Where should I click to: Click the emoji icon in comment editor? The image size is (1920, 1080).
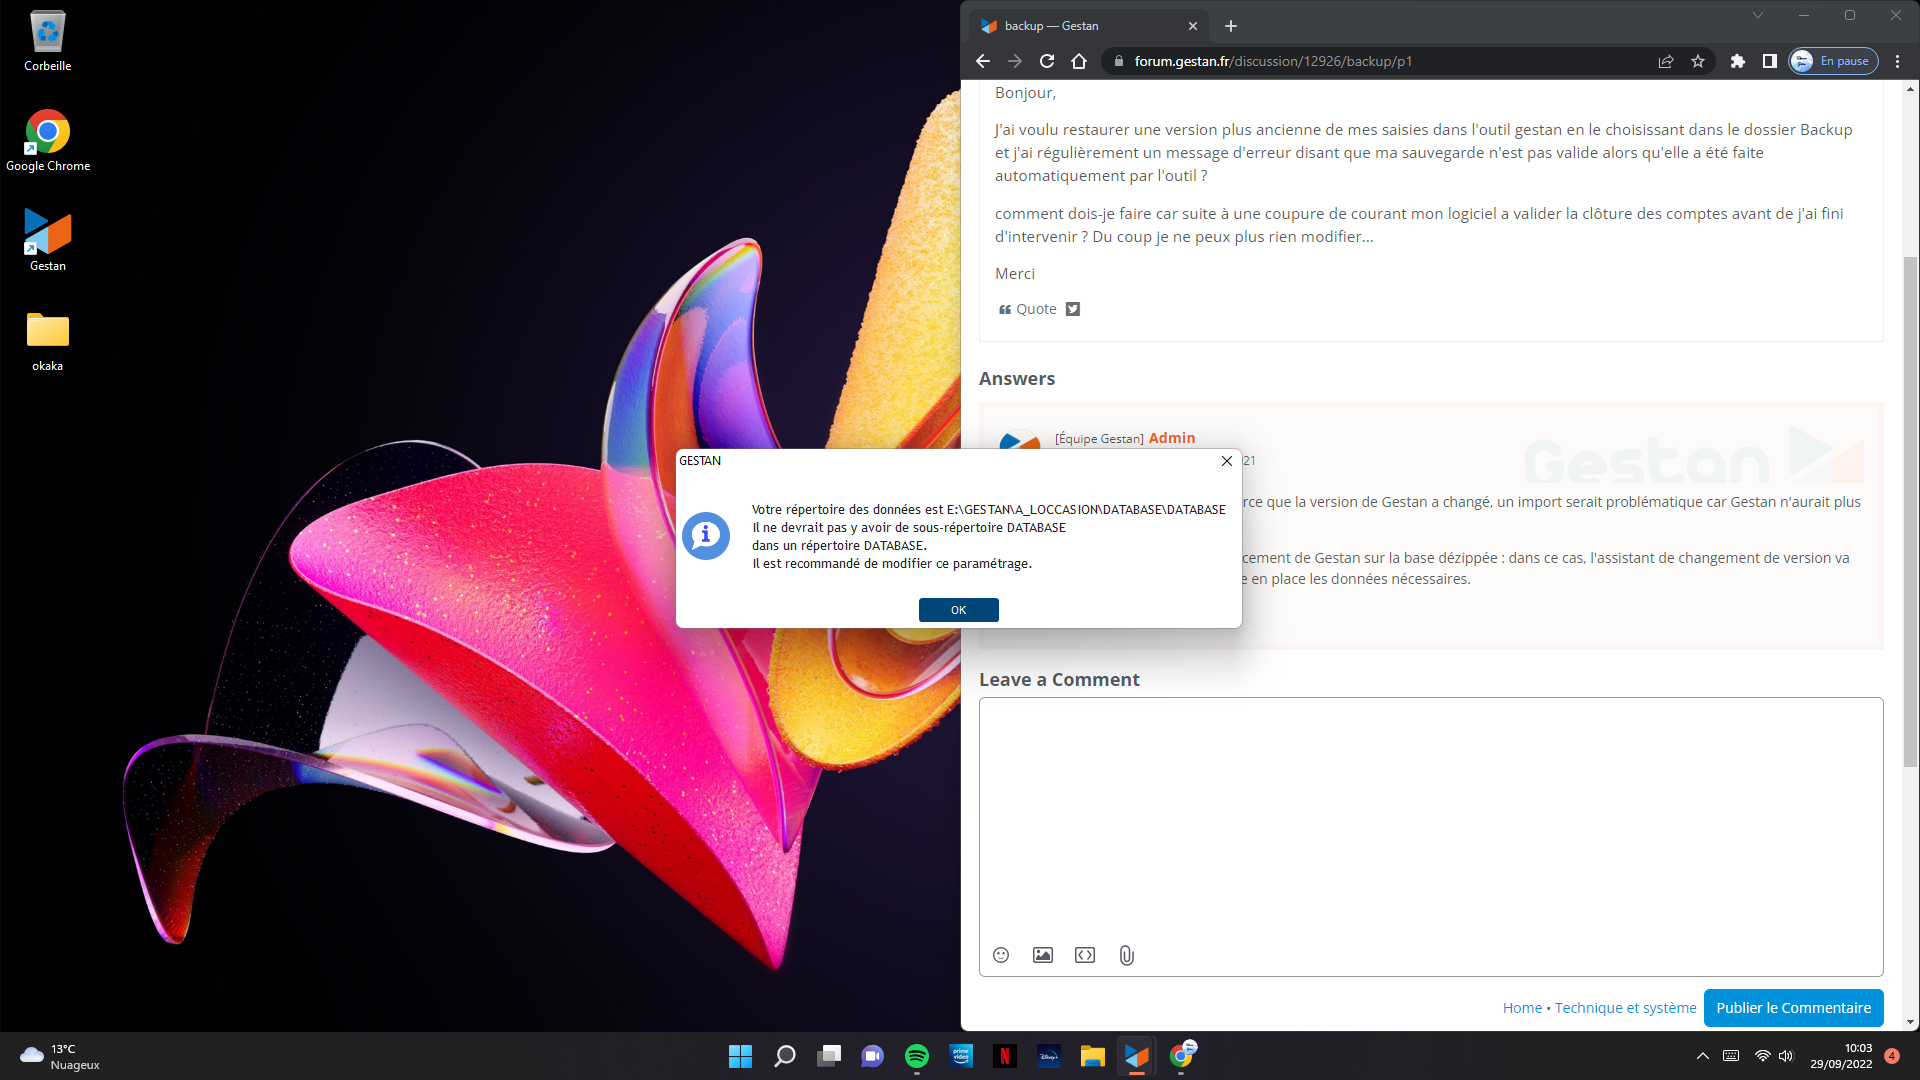1001,955
